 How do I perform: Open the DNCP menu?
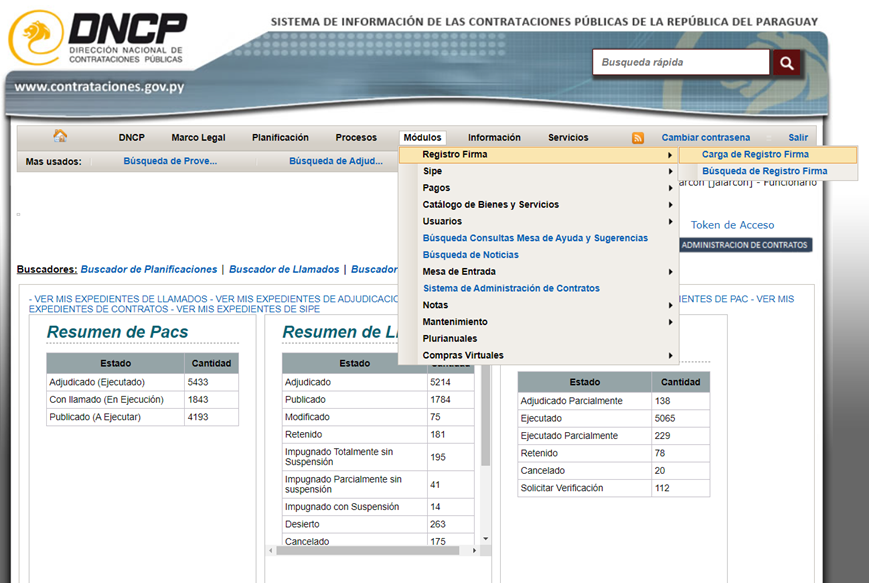pyautogui.click(x=131, y=137)
